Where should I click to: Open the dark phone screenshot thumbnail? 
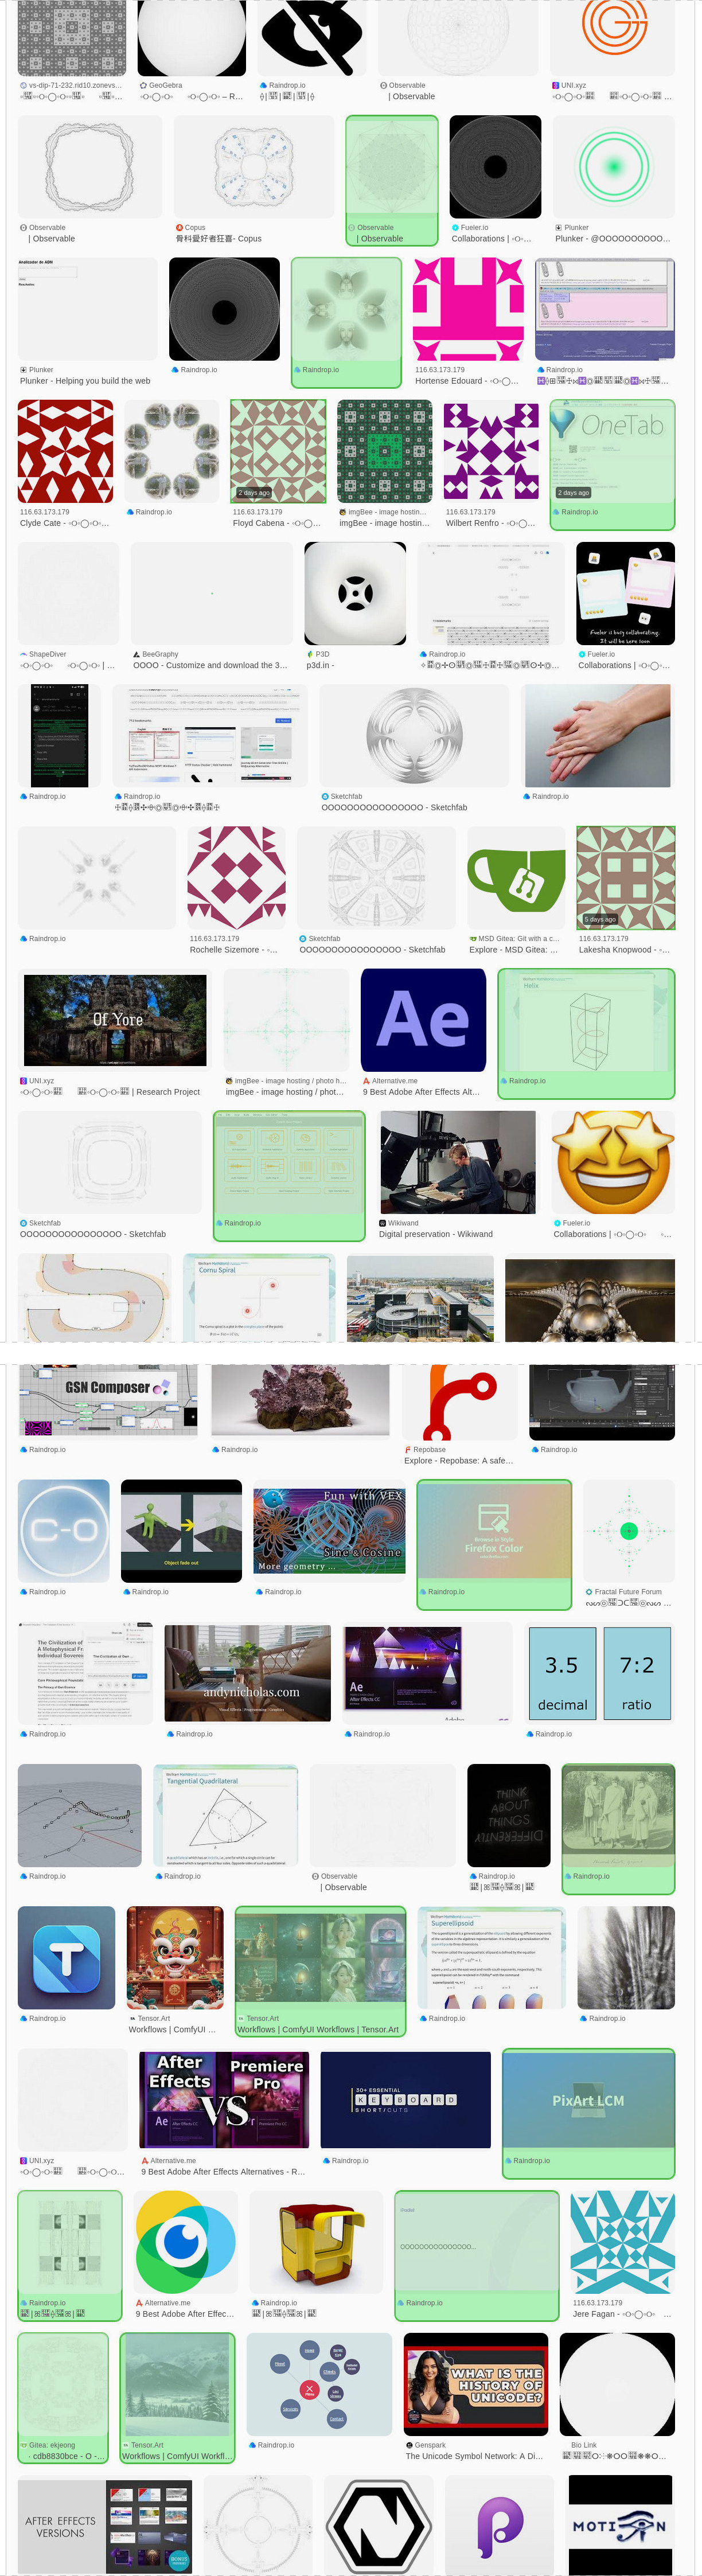tap(60, 735)
